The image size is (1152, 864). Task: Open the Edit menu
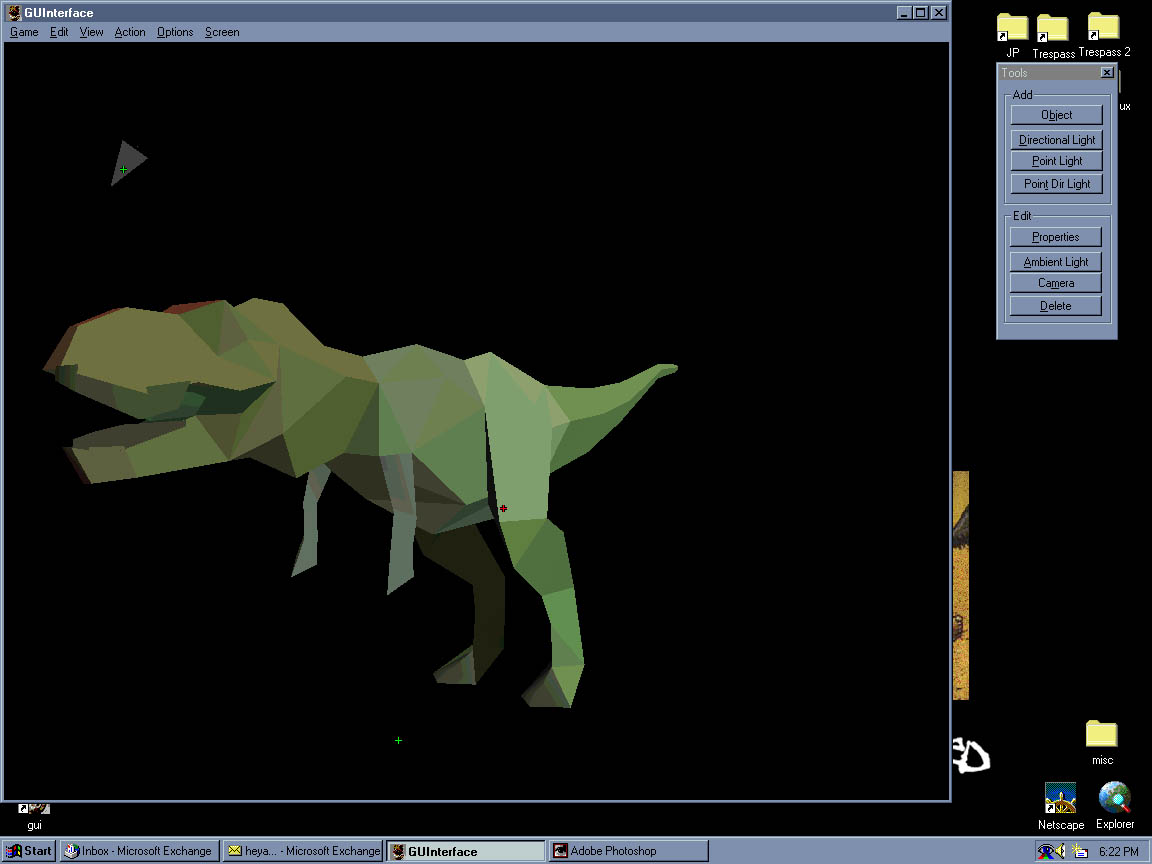[59, 32]
